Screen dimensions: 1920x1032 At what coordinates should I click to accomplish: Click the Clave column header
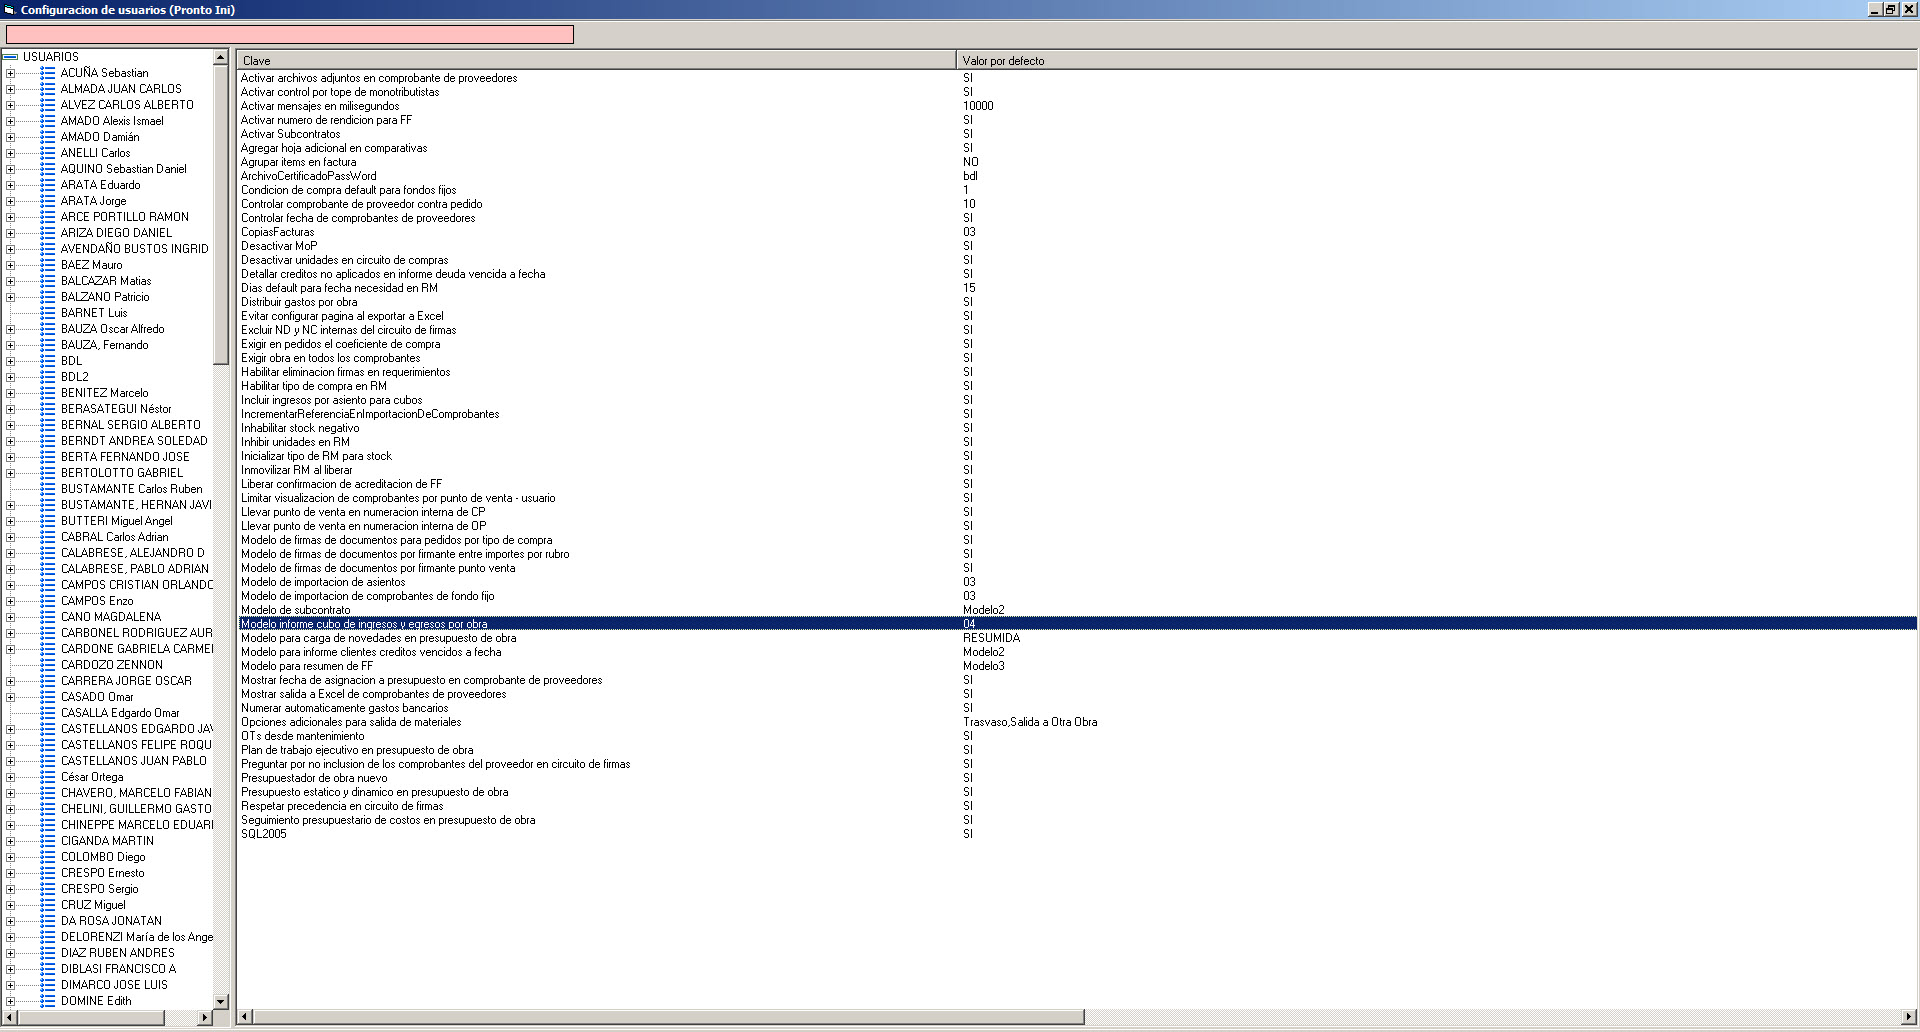[x=596, y=61]
